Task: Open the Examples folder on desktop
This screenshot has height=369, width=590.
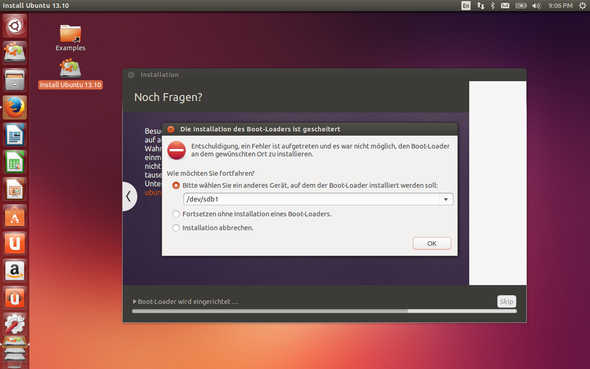Action: (70, 38)
